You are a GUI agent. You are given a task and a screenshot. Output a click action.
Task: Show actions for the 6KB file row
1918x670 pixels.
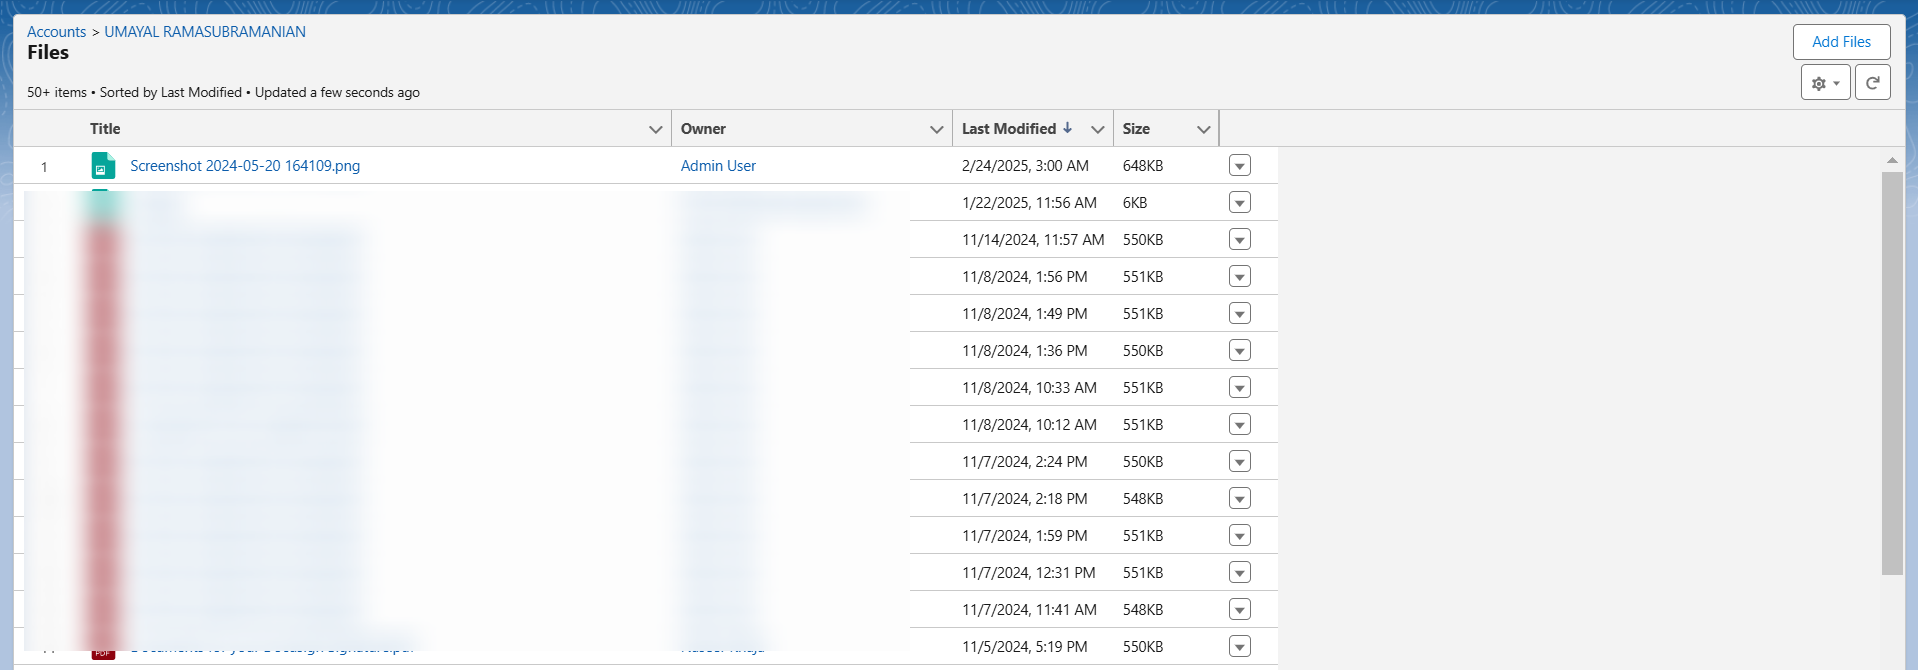click(x=1240, y=203)
